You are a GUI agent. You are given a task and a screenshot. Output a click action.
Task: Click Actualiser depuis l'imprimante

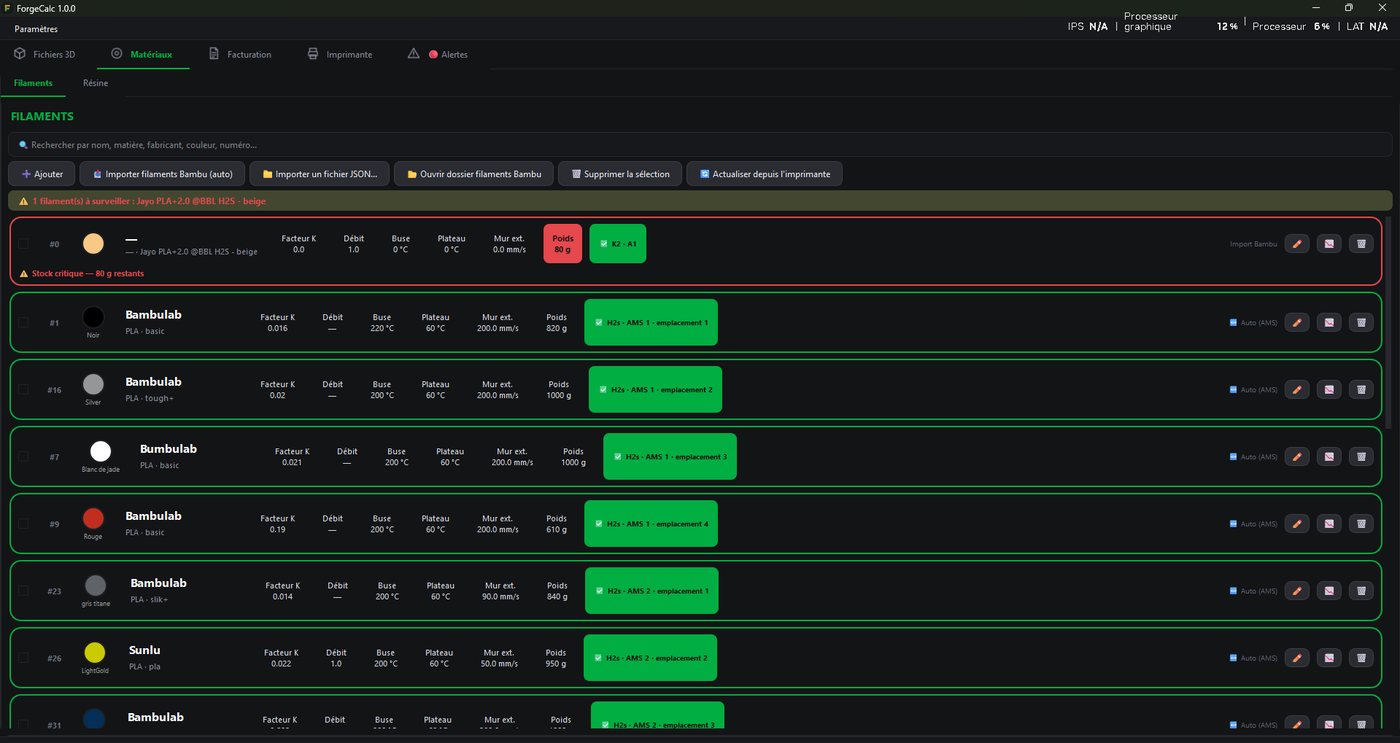click(x=765, y=174)
